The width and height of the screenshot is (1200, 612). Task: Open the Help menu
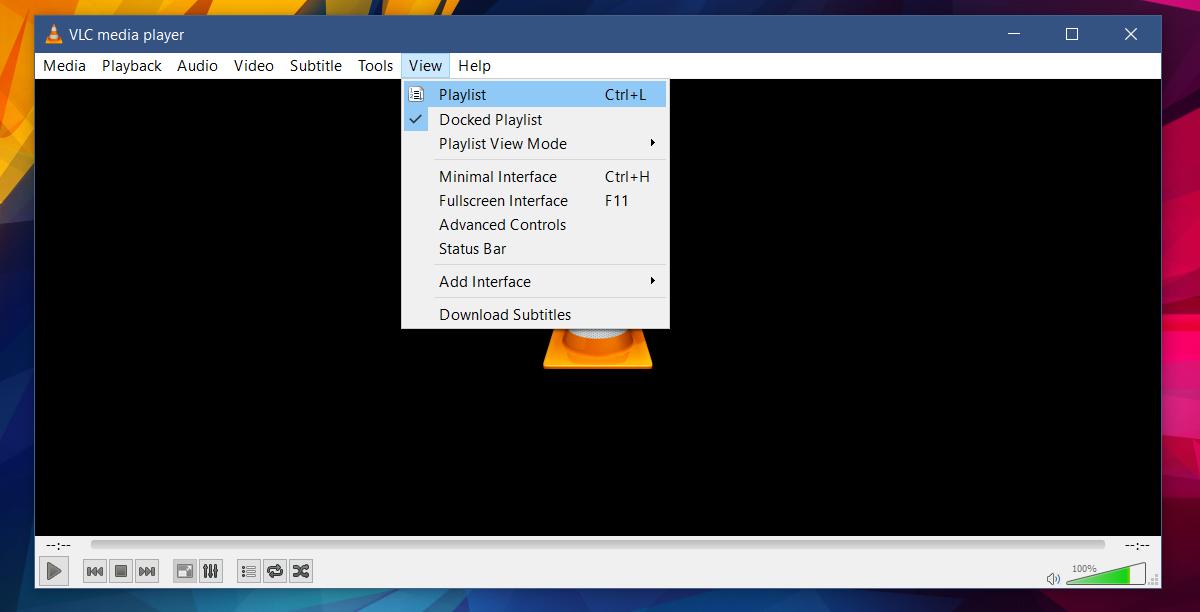coord(474,66)
